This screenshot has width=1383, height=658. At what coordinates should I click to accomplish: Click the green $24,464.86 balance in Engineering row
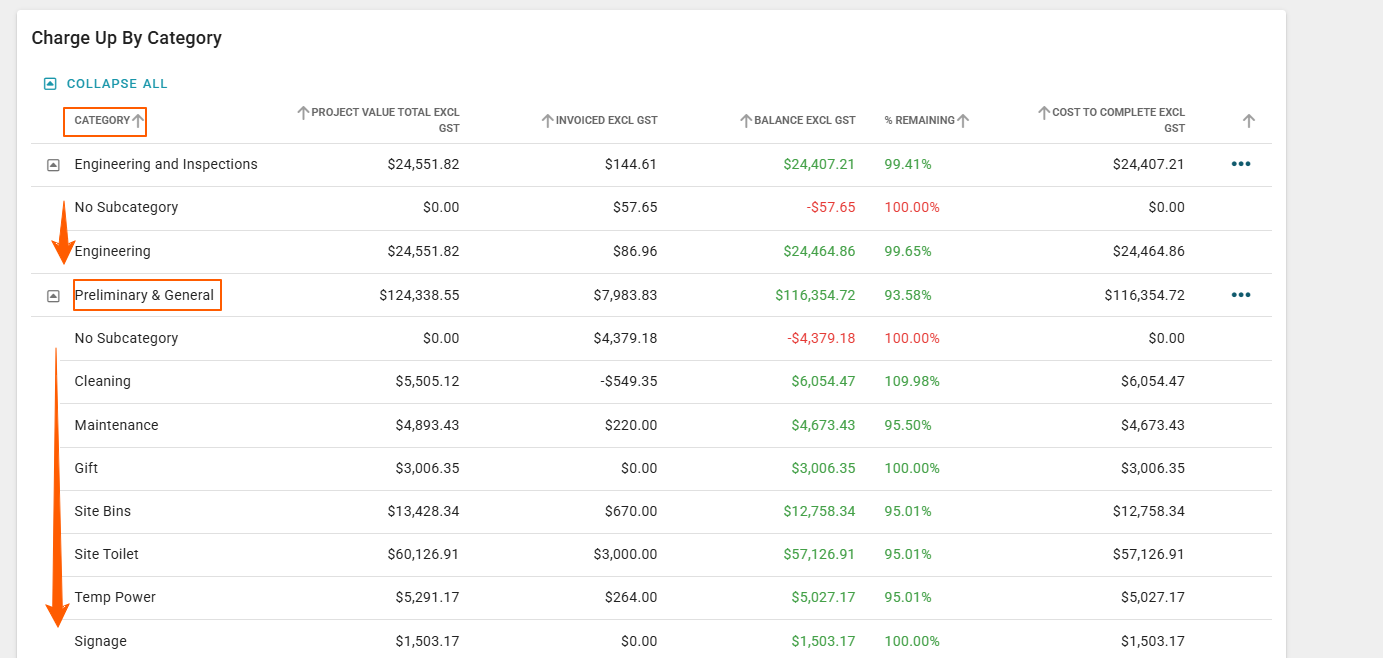(819, 251)
